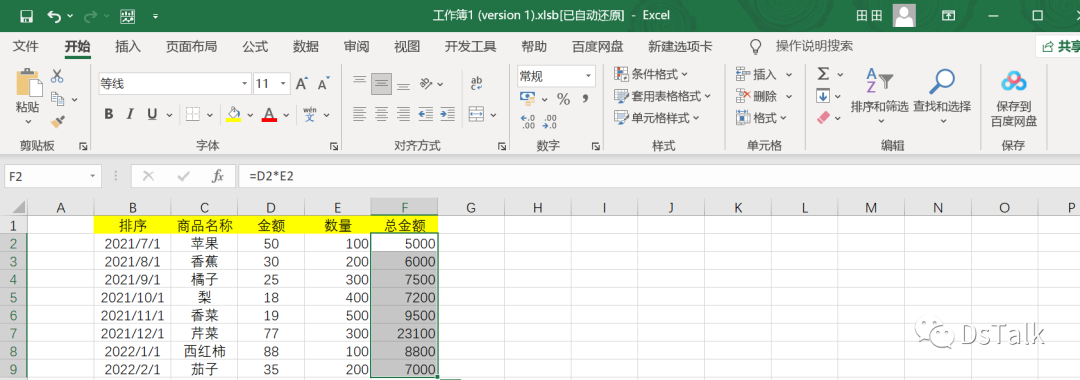Switch to the 视图 tab

[x=407, y=47]
